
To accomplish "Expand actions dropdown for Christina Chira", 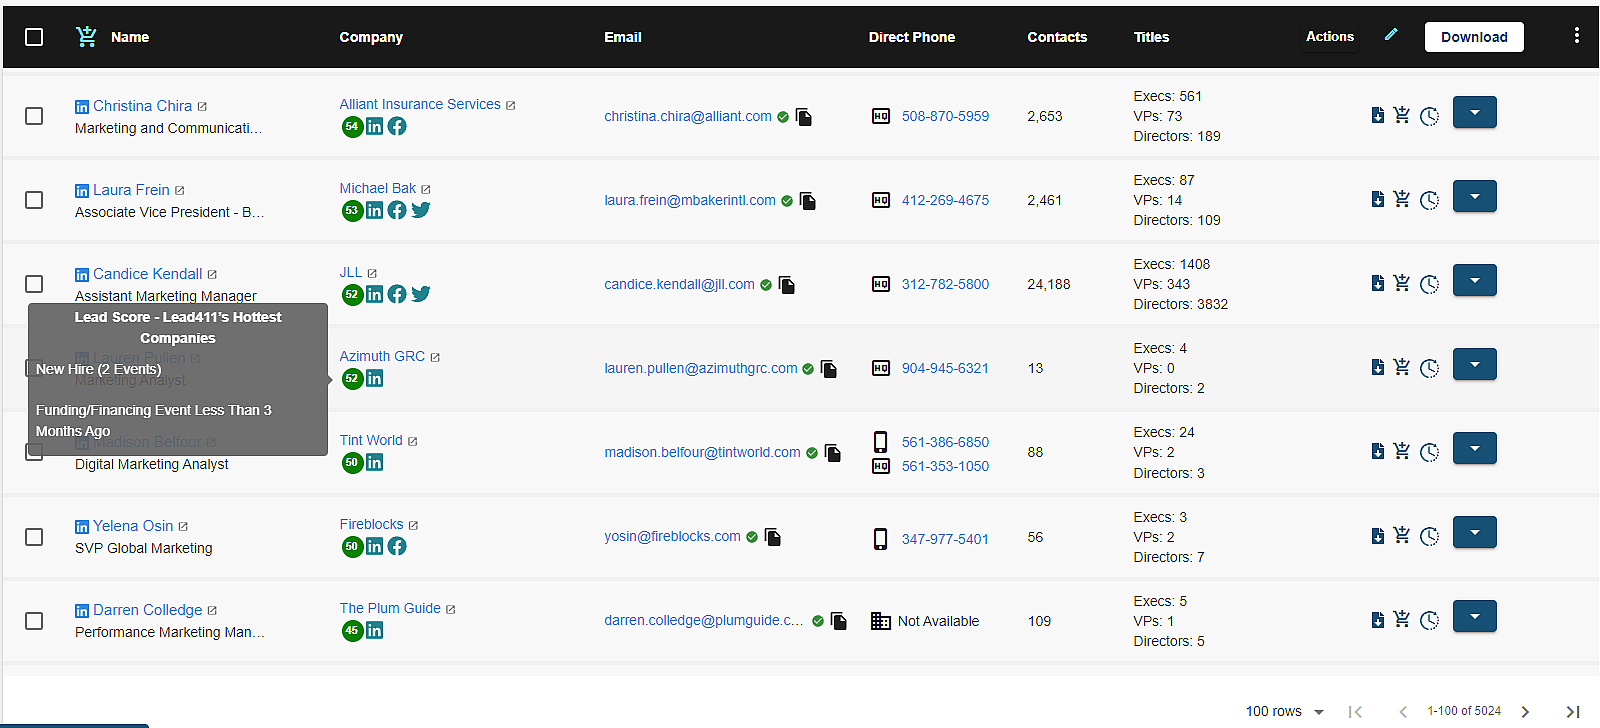I will tap(1474, 112).
